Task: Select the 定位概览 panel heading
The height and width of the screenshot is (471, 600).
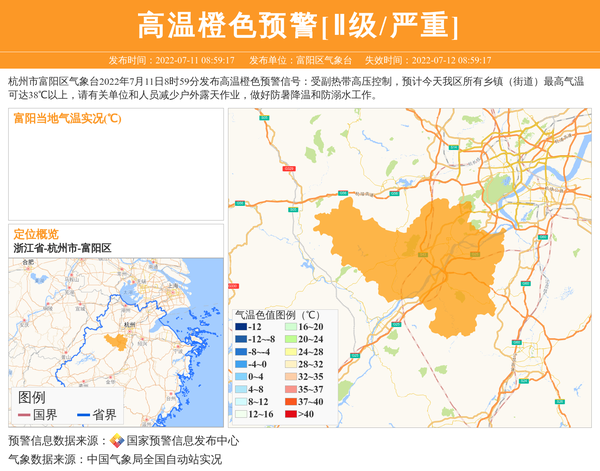Action: coord(36,234)
